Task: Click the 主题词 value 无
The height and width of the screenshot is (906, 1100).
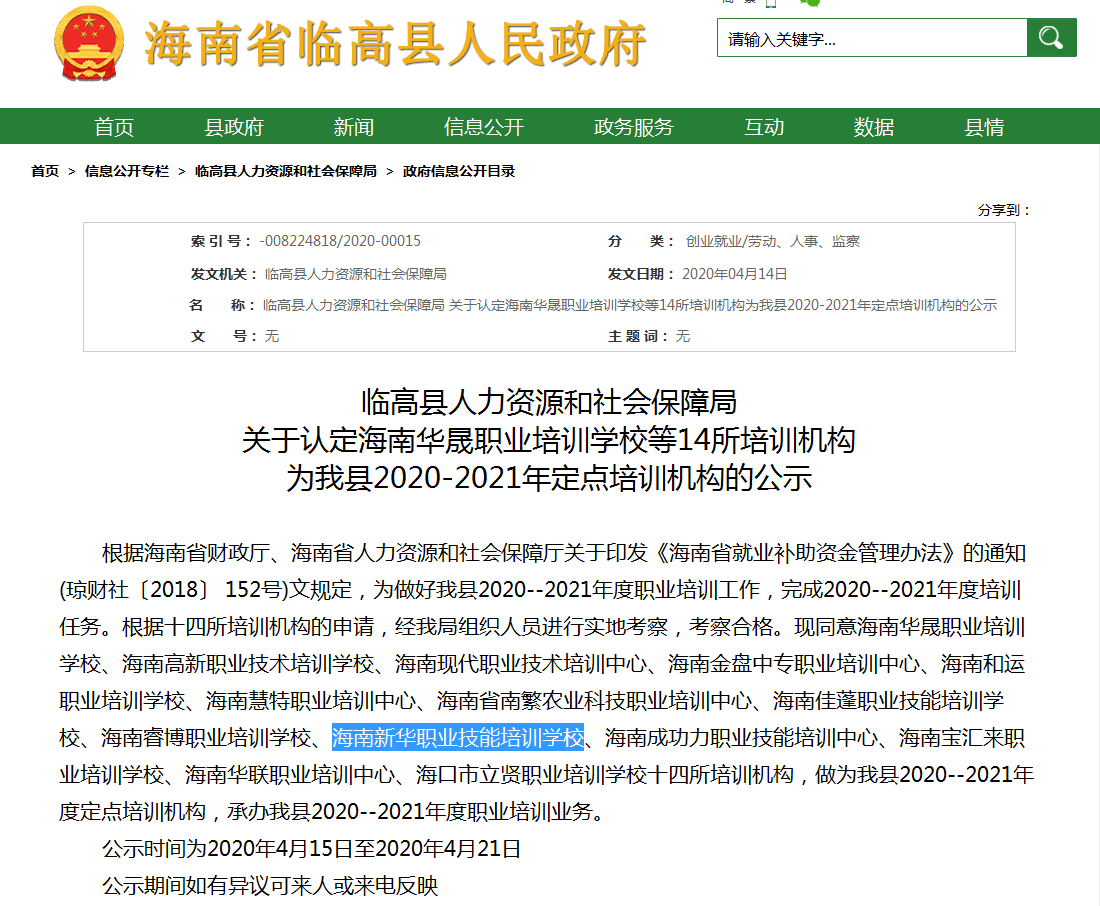Action: point(683,337)
